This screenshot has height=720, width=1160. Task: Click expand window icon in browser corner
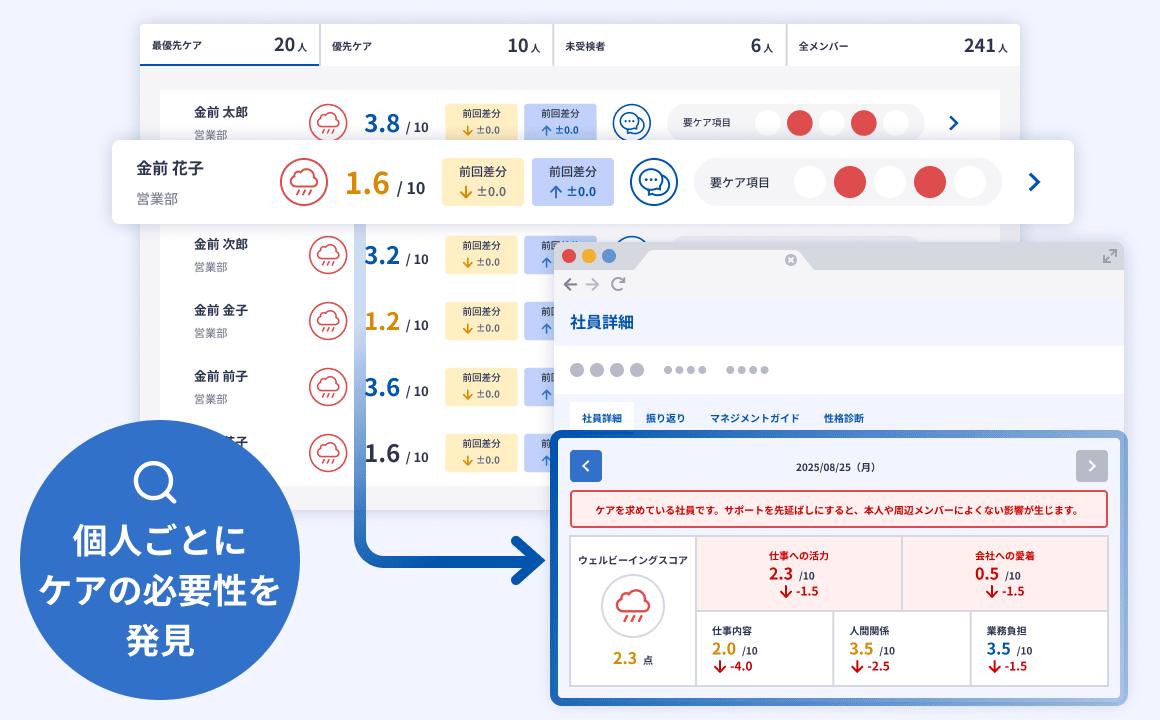[1109, 257]
